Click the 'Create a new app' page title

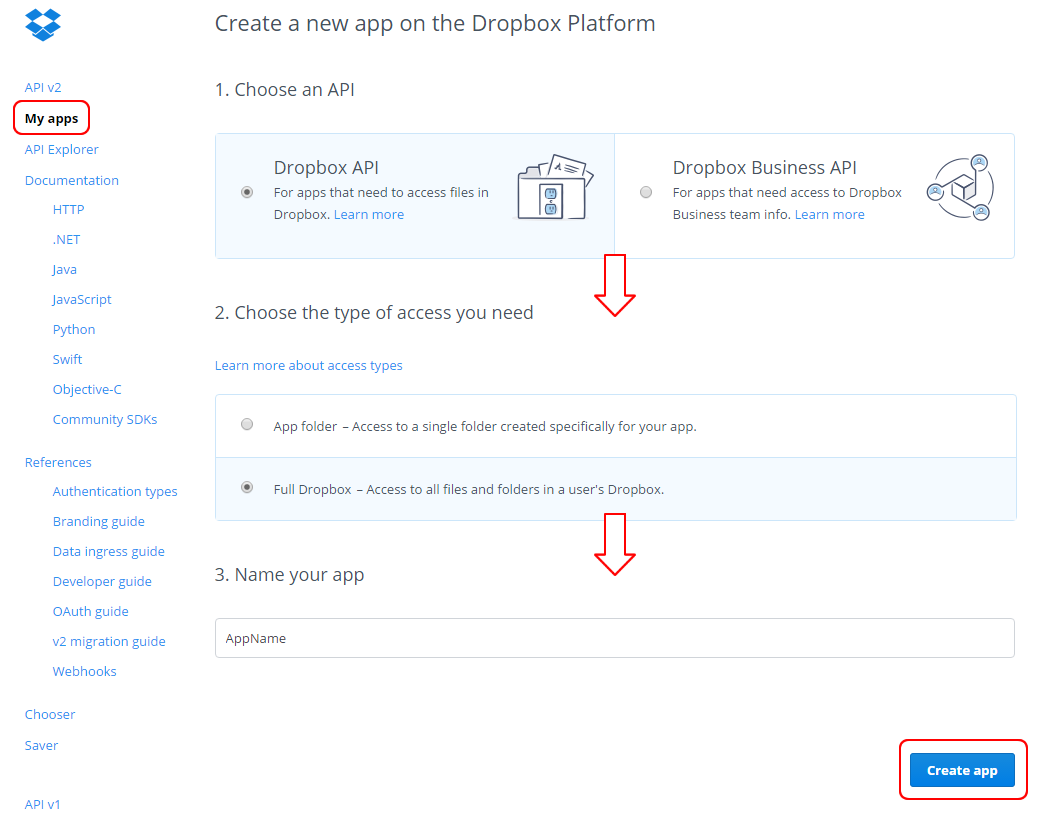tap(435, 24)
